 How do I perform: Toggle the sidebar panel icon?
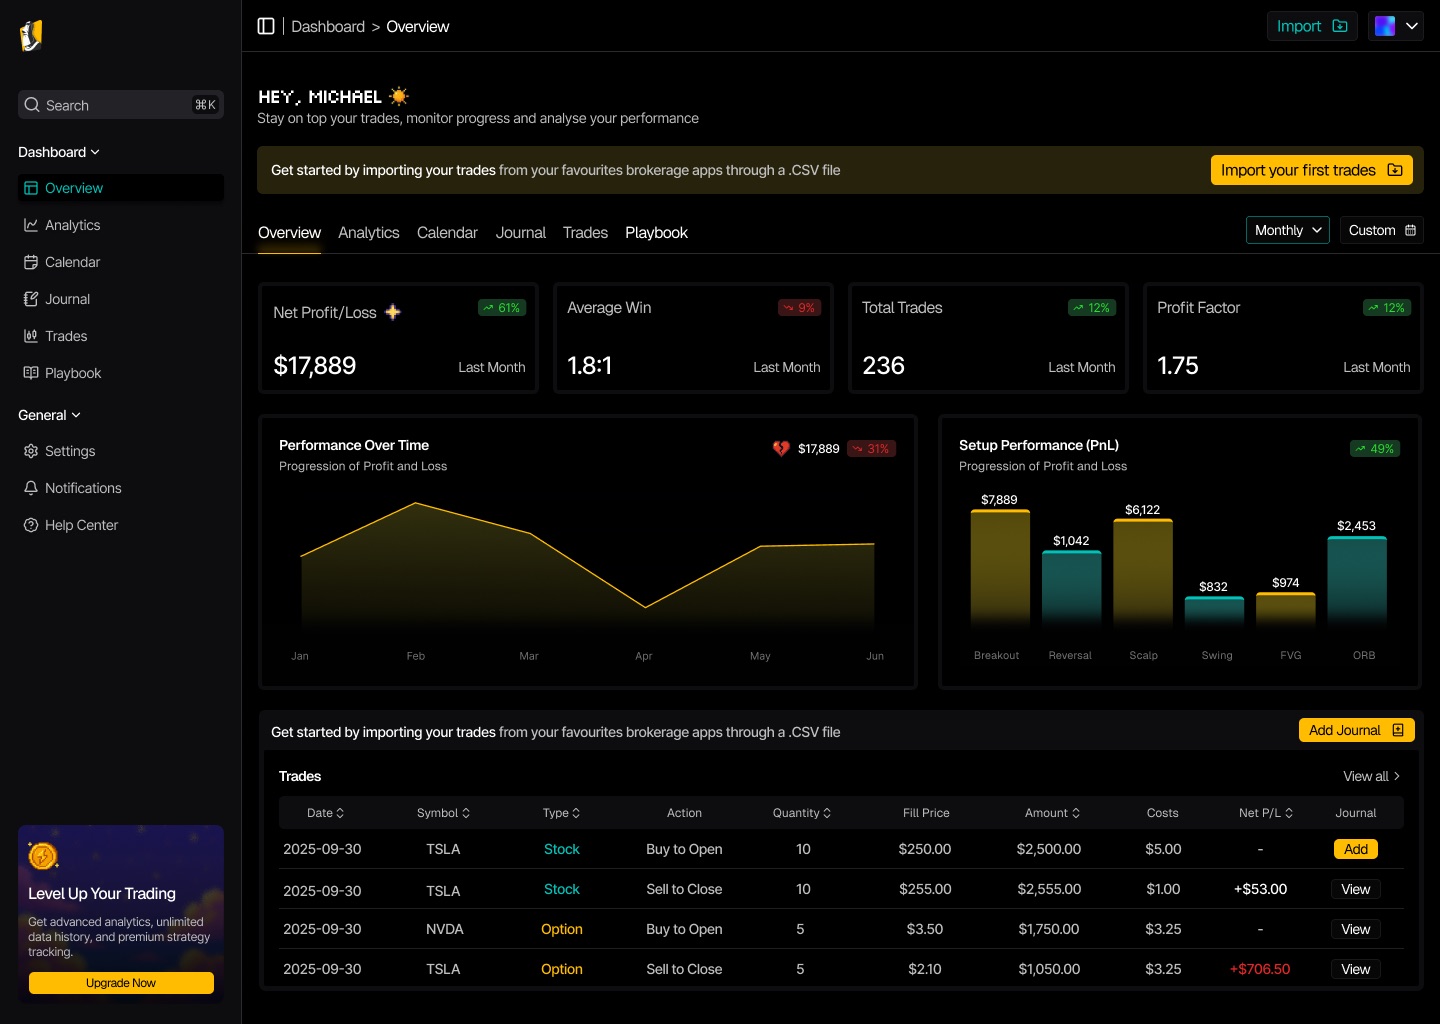pyautogui.click(x=266, y=26)
